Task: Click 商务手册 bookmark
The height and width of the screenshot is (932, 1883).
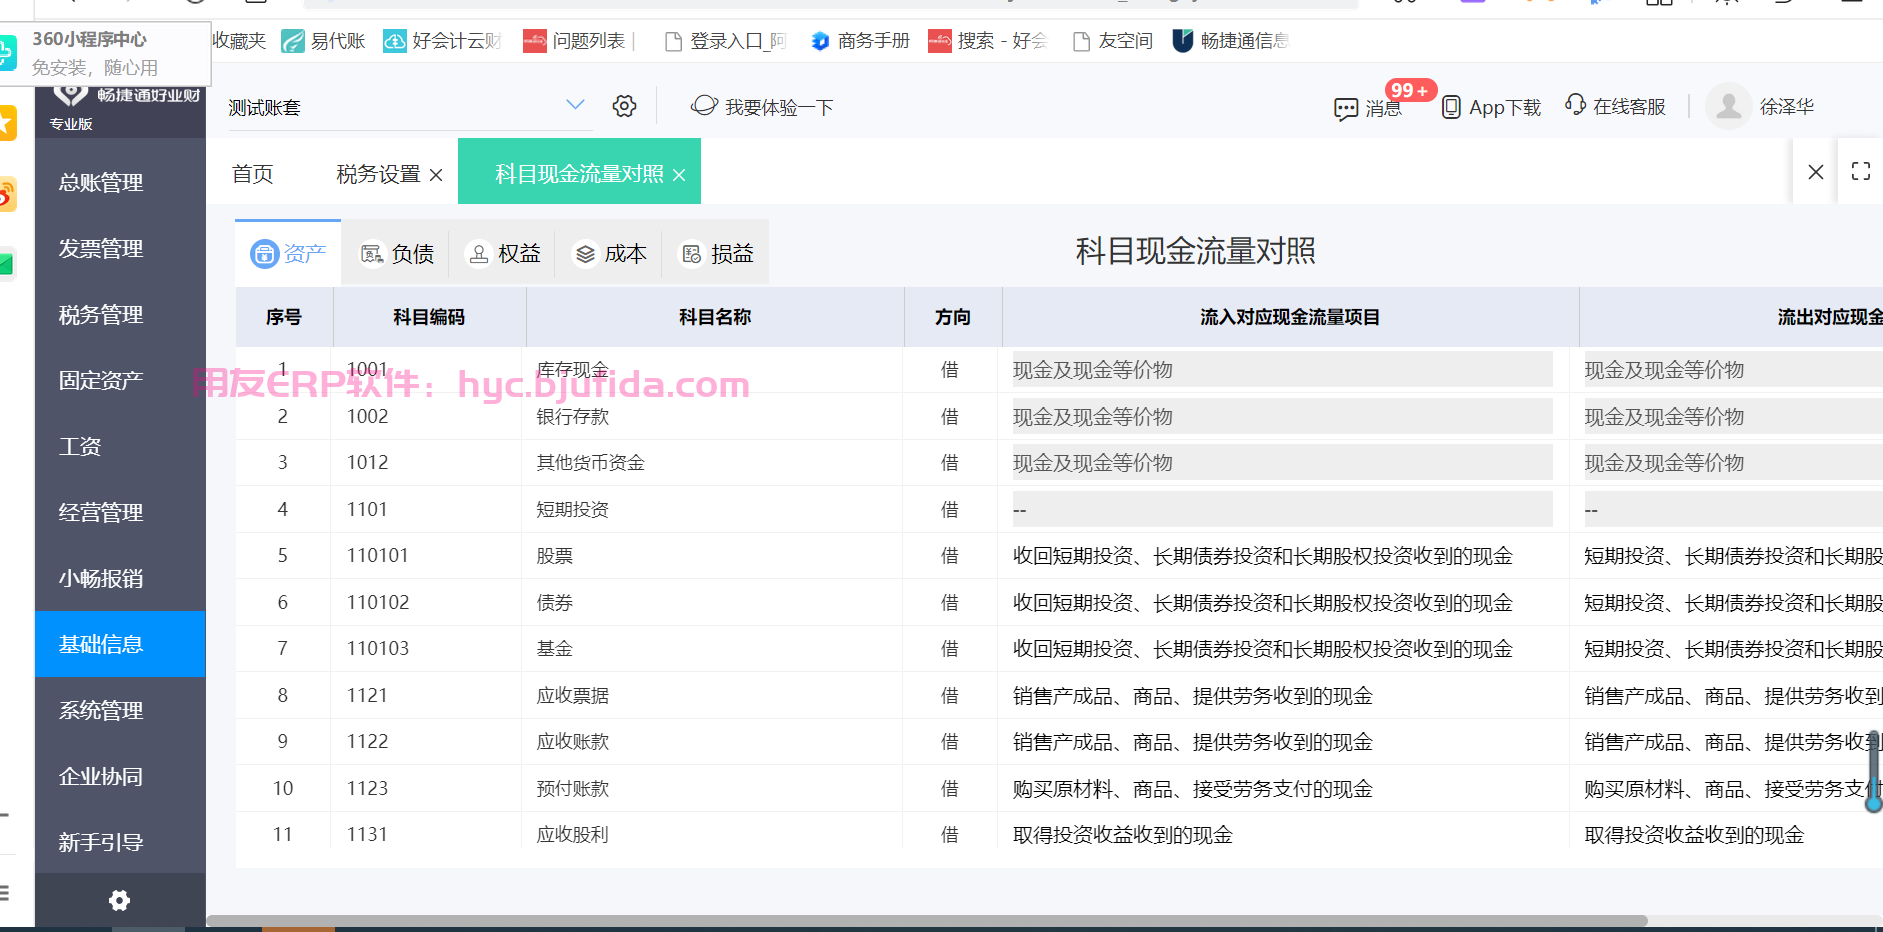Action: [860, 41]
